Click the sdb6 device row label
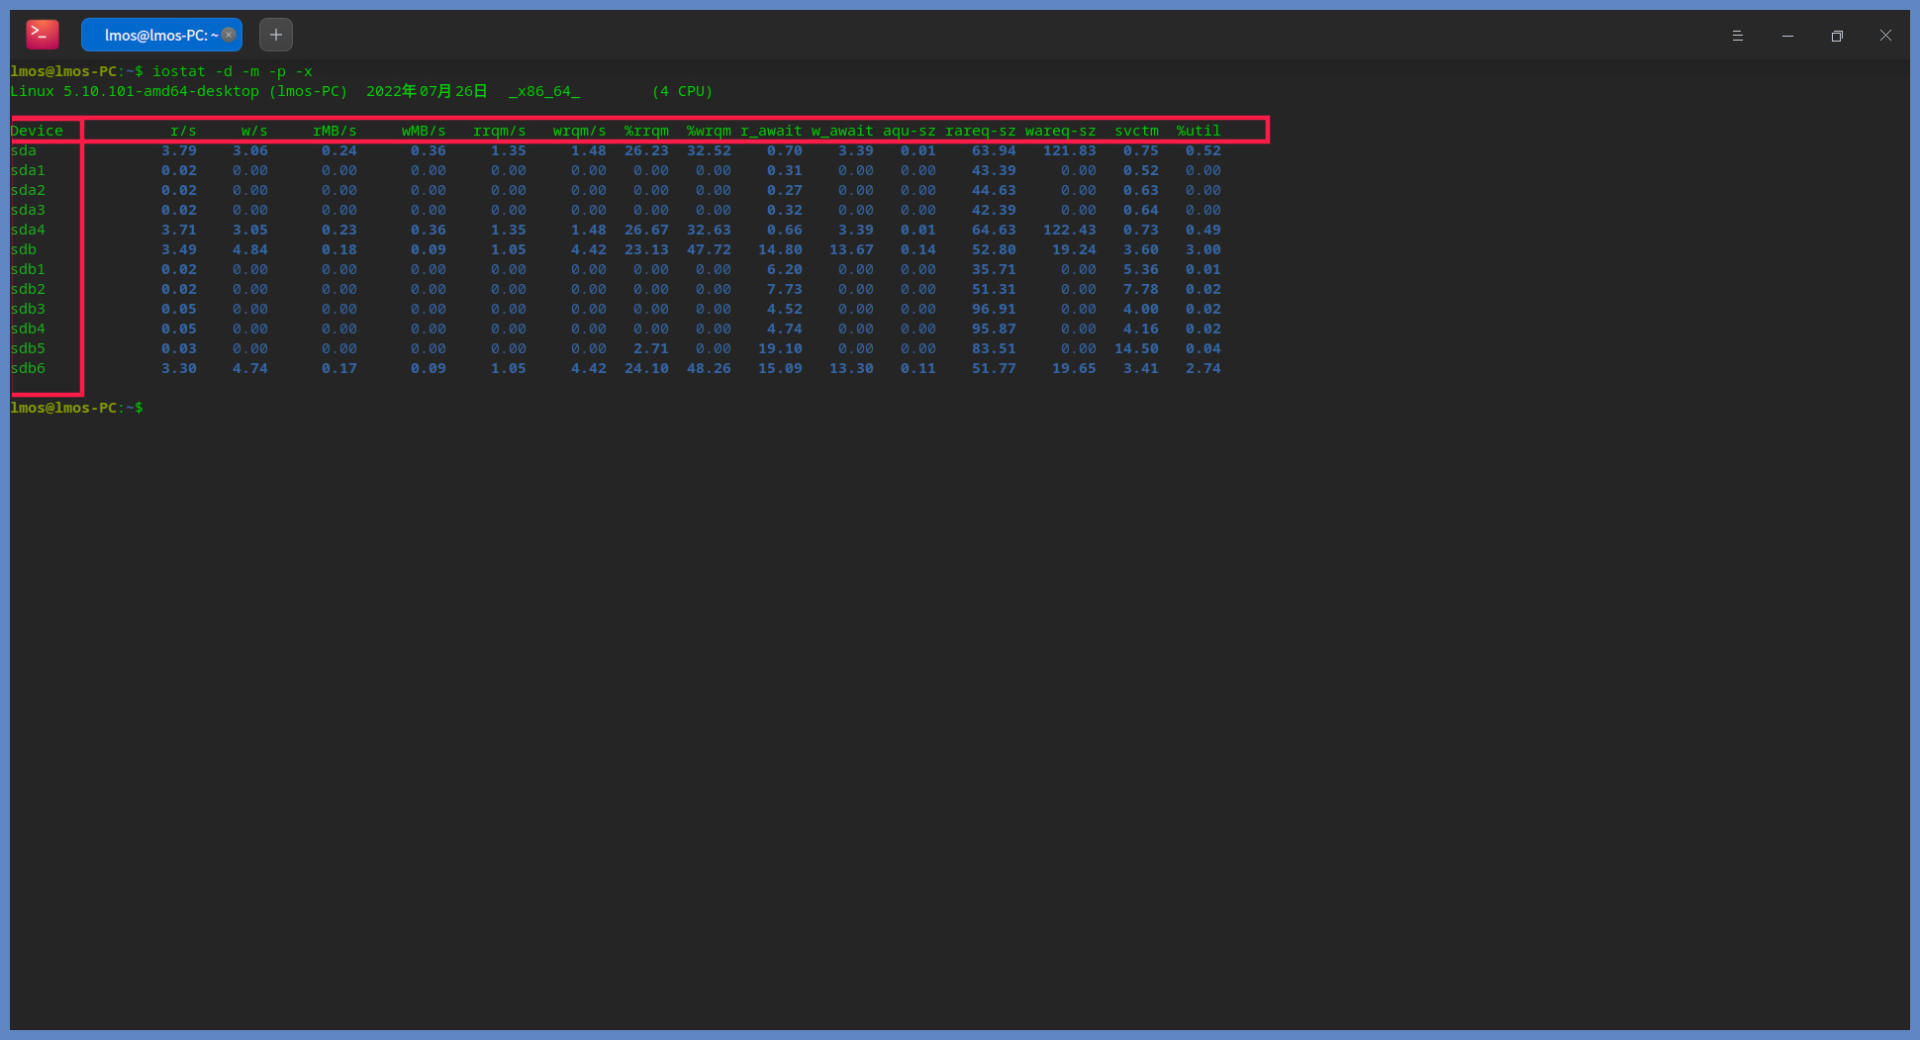The width and height of the screenshot is (1920, 1040). (28, 368)
